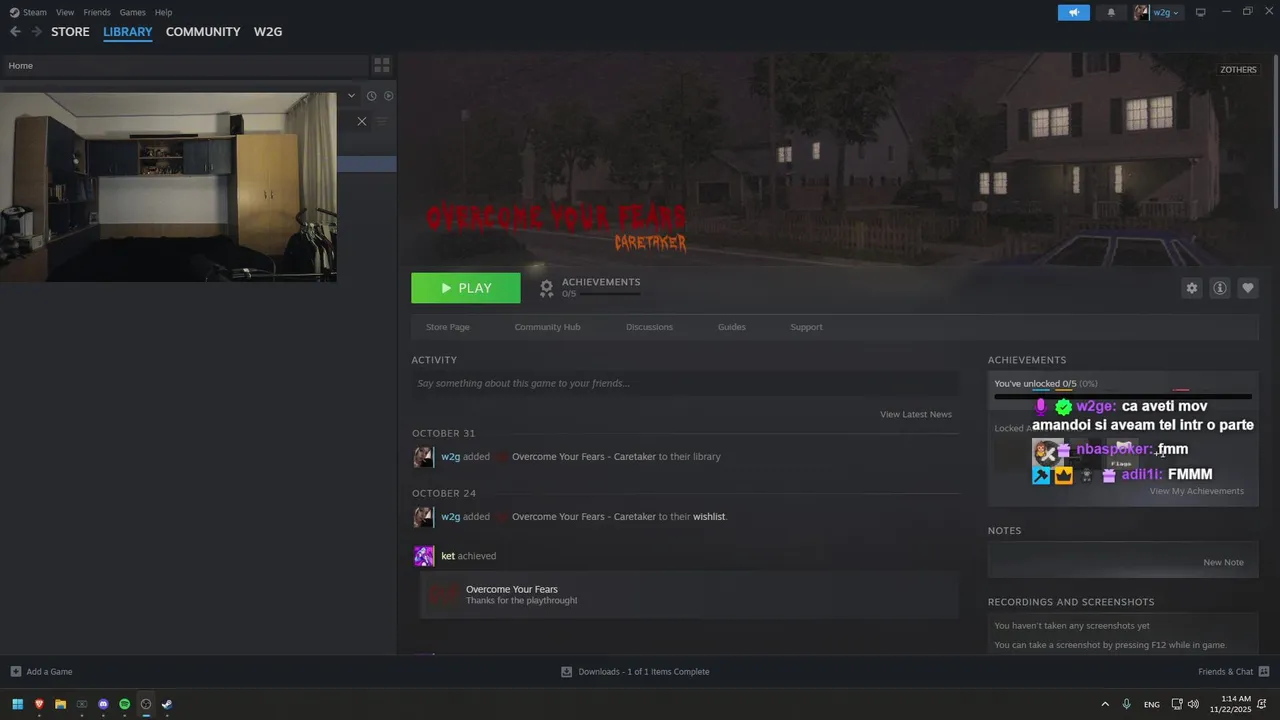Open the Help menu
Screen dimensions: 1280x720
(x=163, y=12)
